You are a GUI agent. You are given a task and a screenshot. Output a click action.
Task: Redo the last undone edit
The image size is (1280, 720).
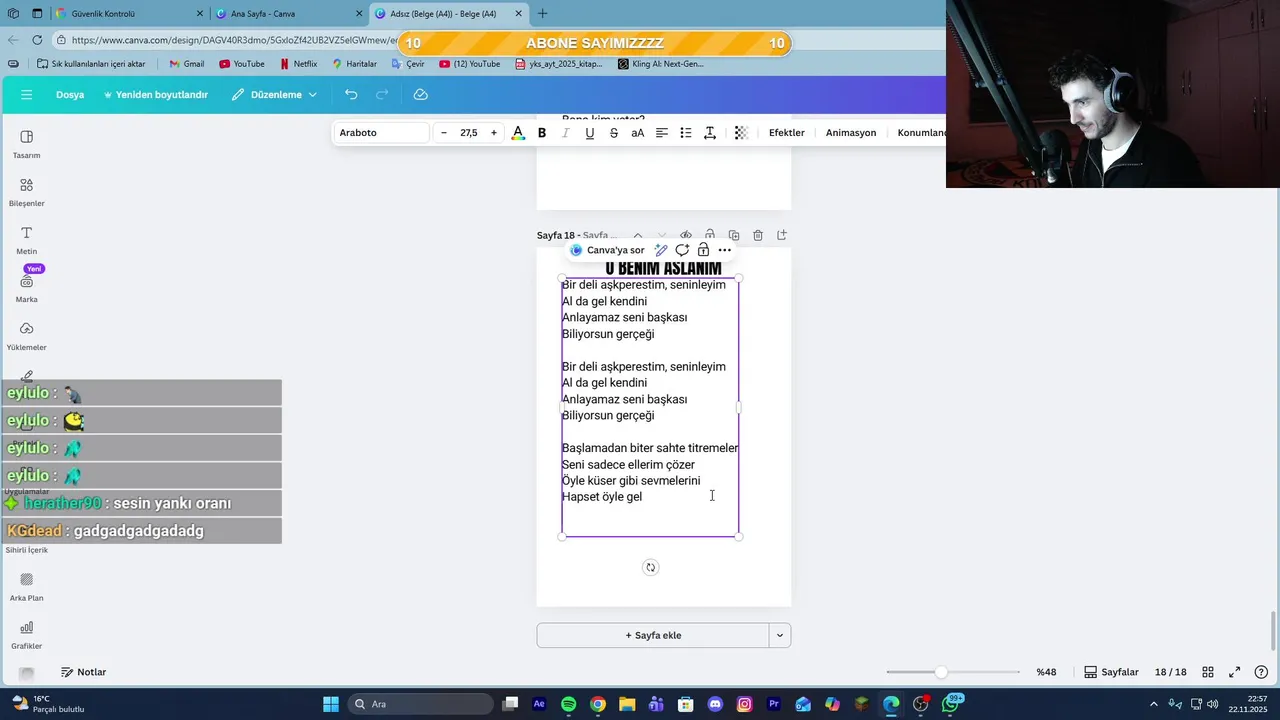tap(382, 94)
